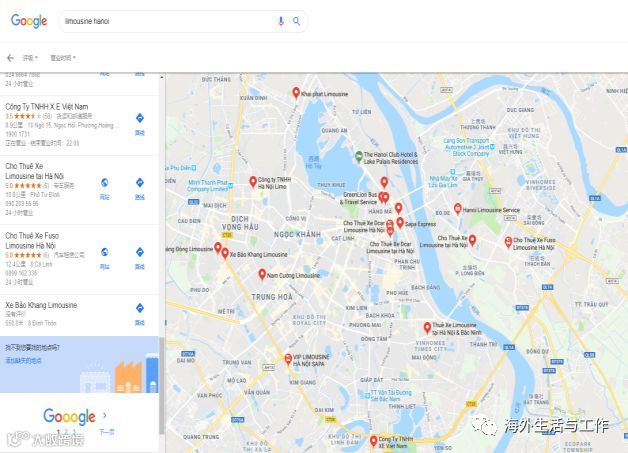The height and width of the screenshot is (453, 628).
Task: Select the Thuê Xe Limousine Hà Nội & Bắc Ninh pin
Action: tap(427, 328)
